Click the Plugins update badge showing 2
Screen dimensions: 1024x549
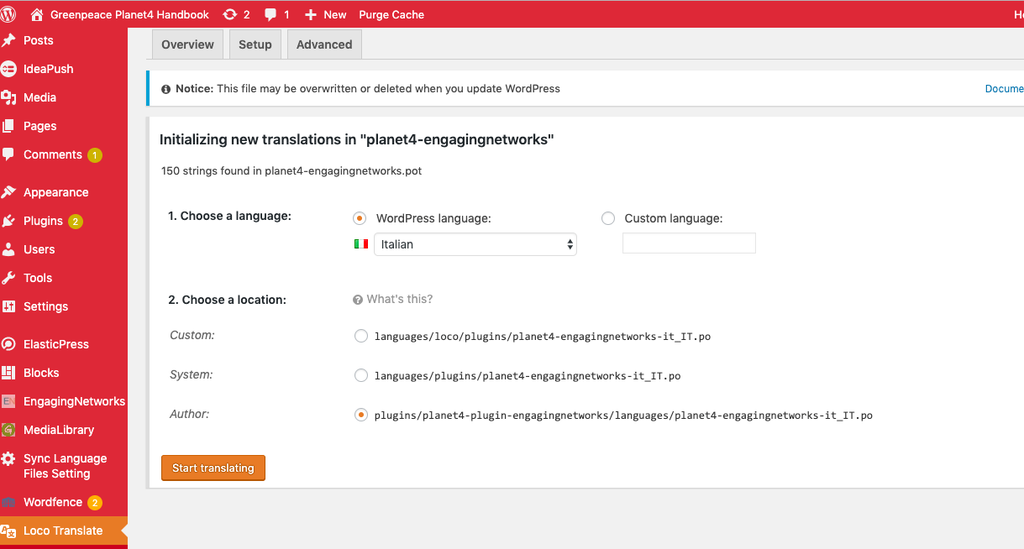(75, 221)
